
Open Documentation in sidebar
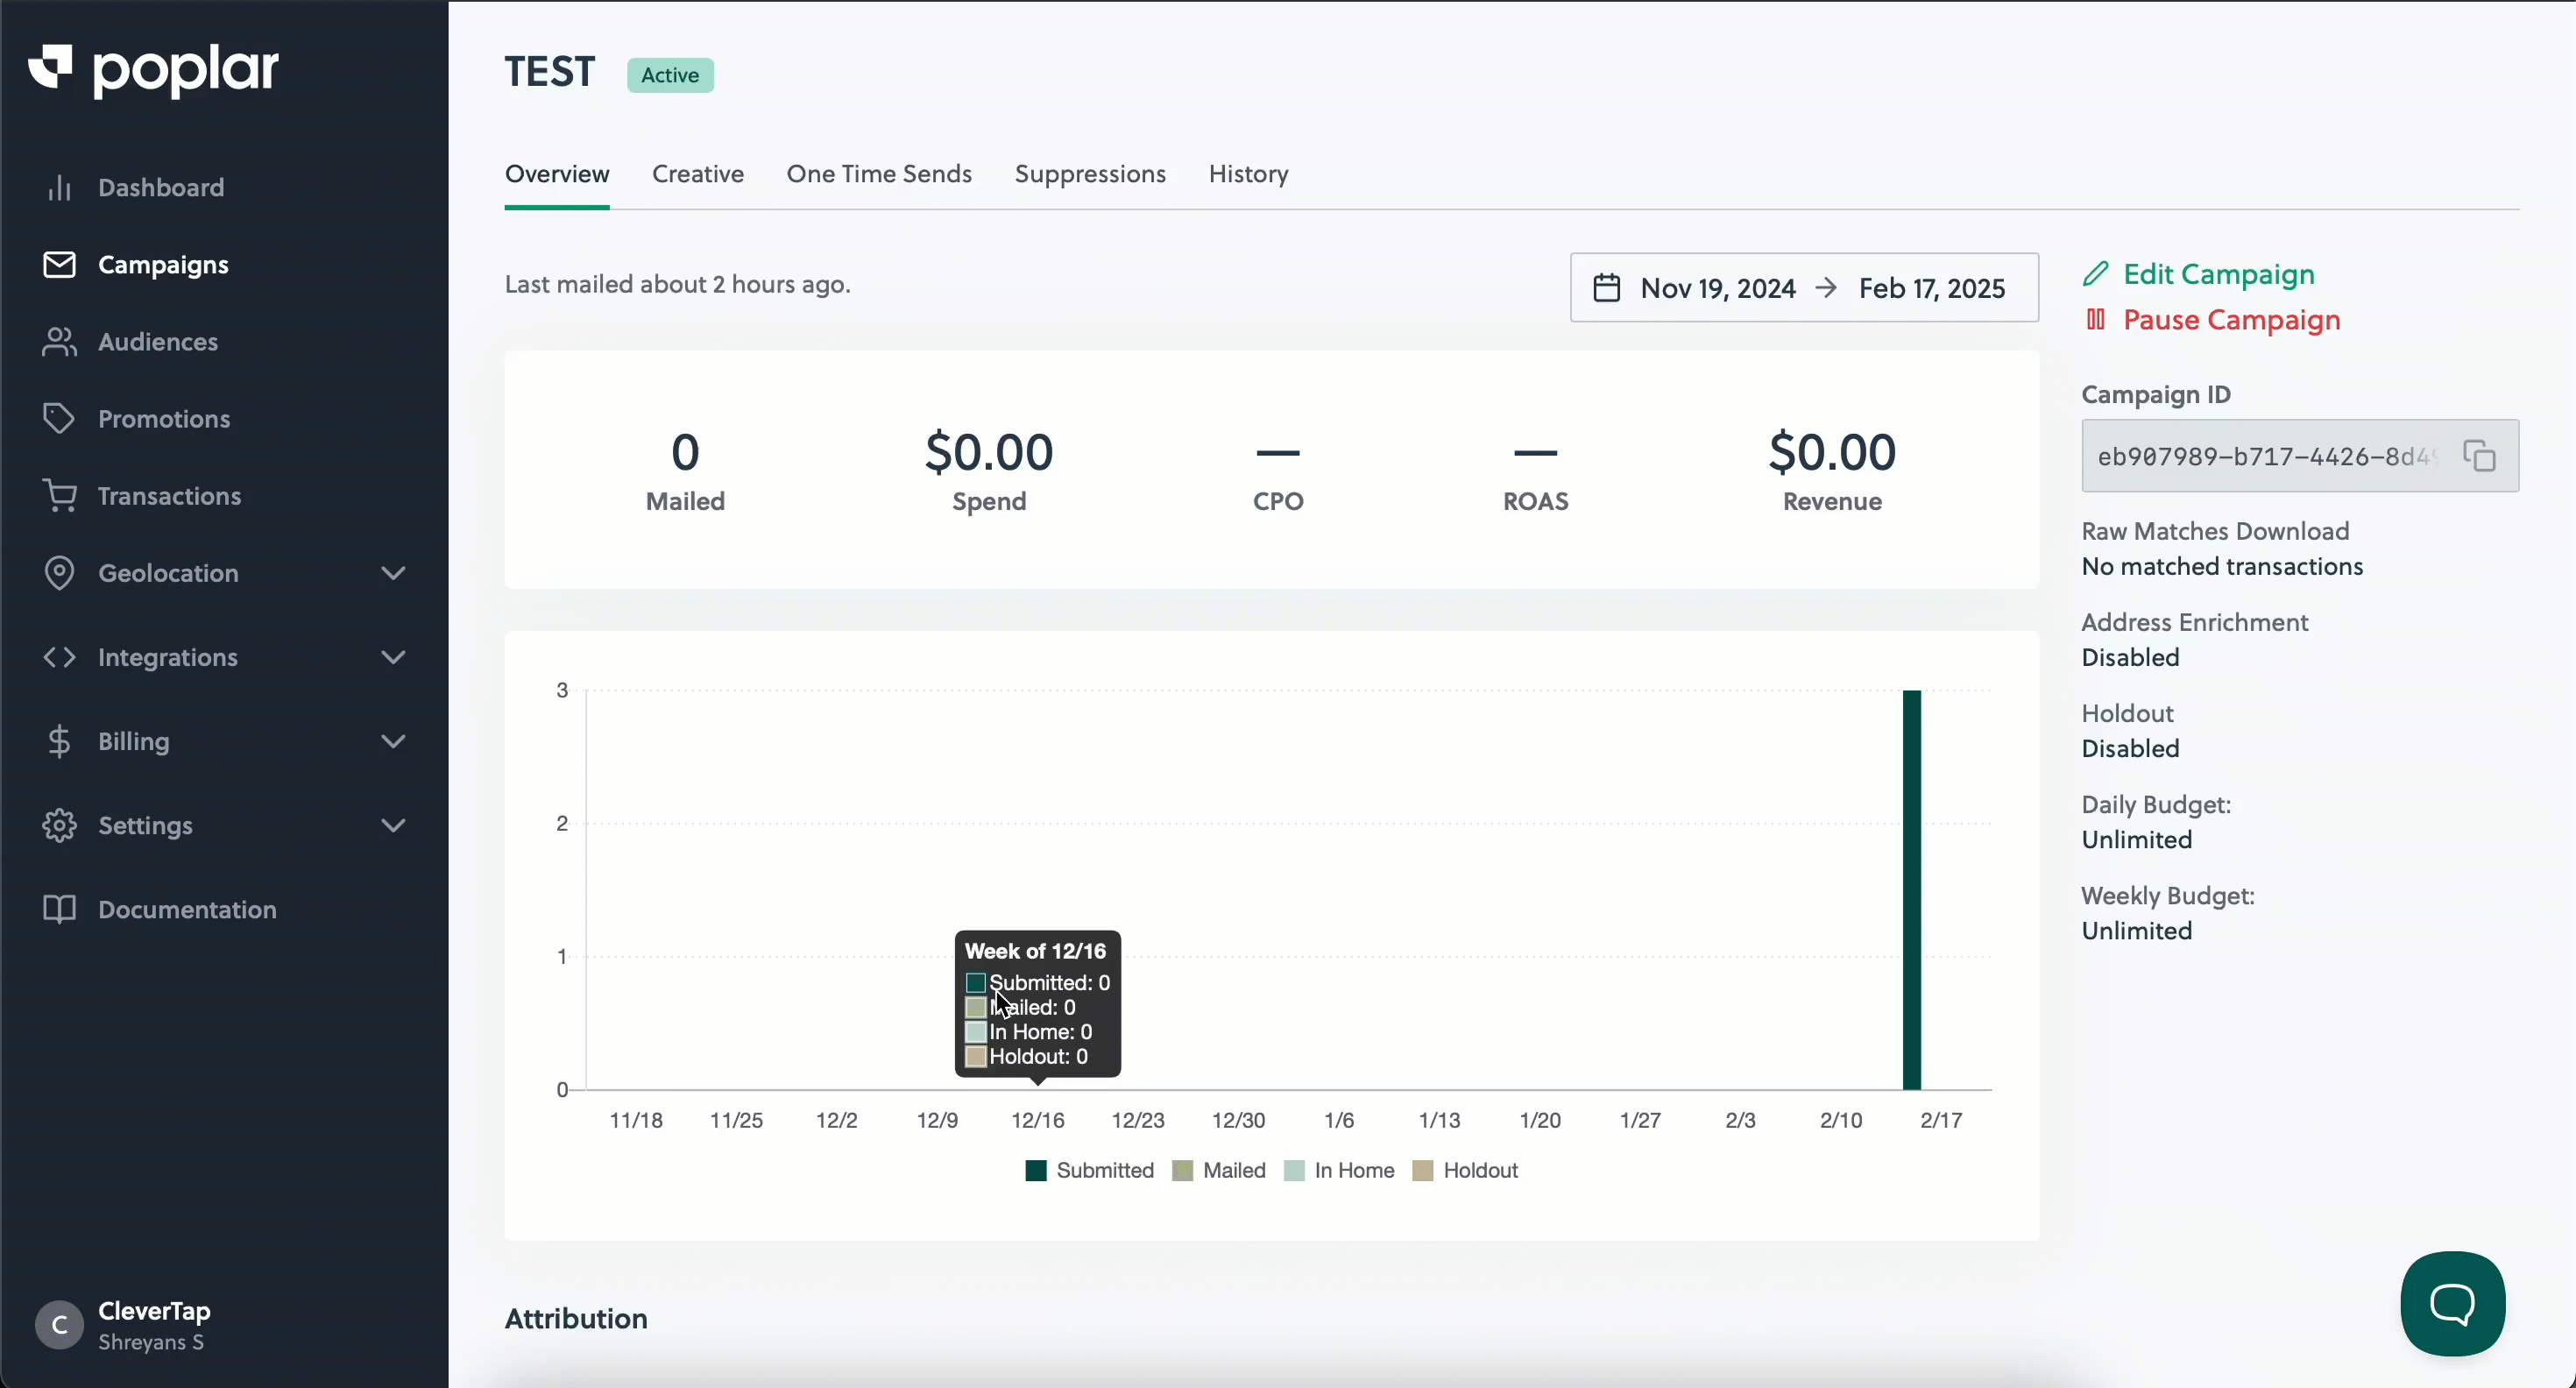point(187,909)
